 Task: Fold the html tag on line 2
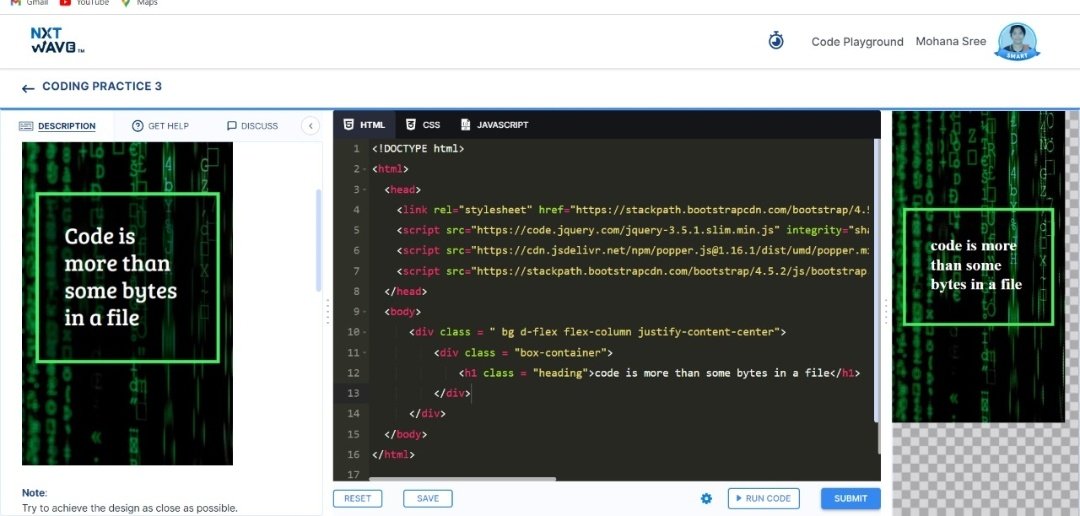click(366, 169)
